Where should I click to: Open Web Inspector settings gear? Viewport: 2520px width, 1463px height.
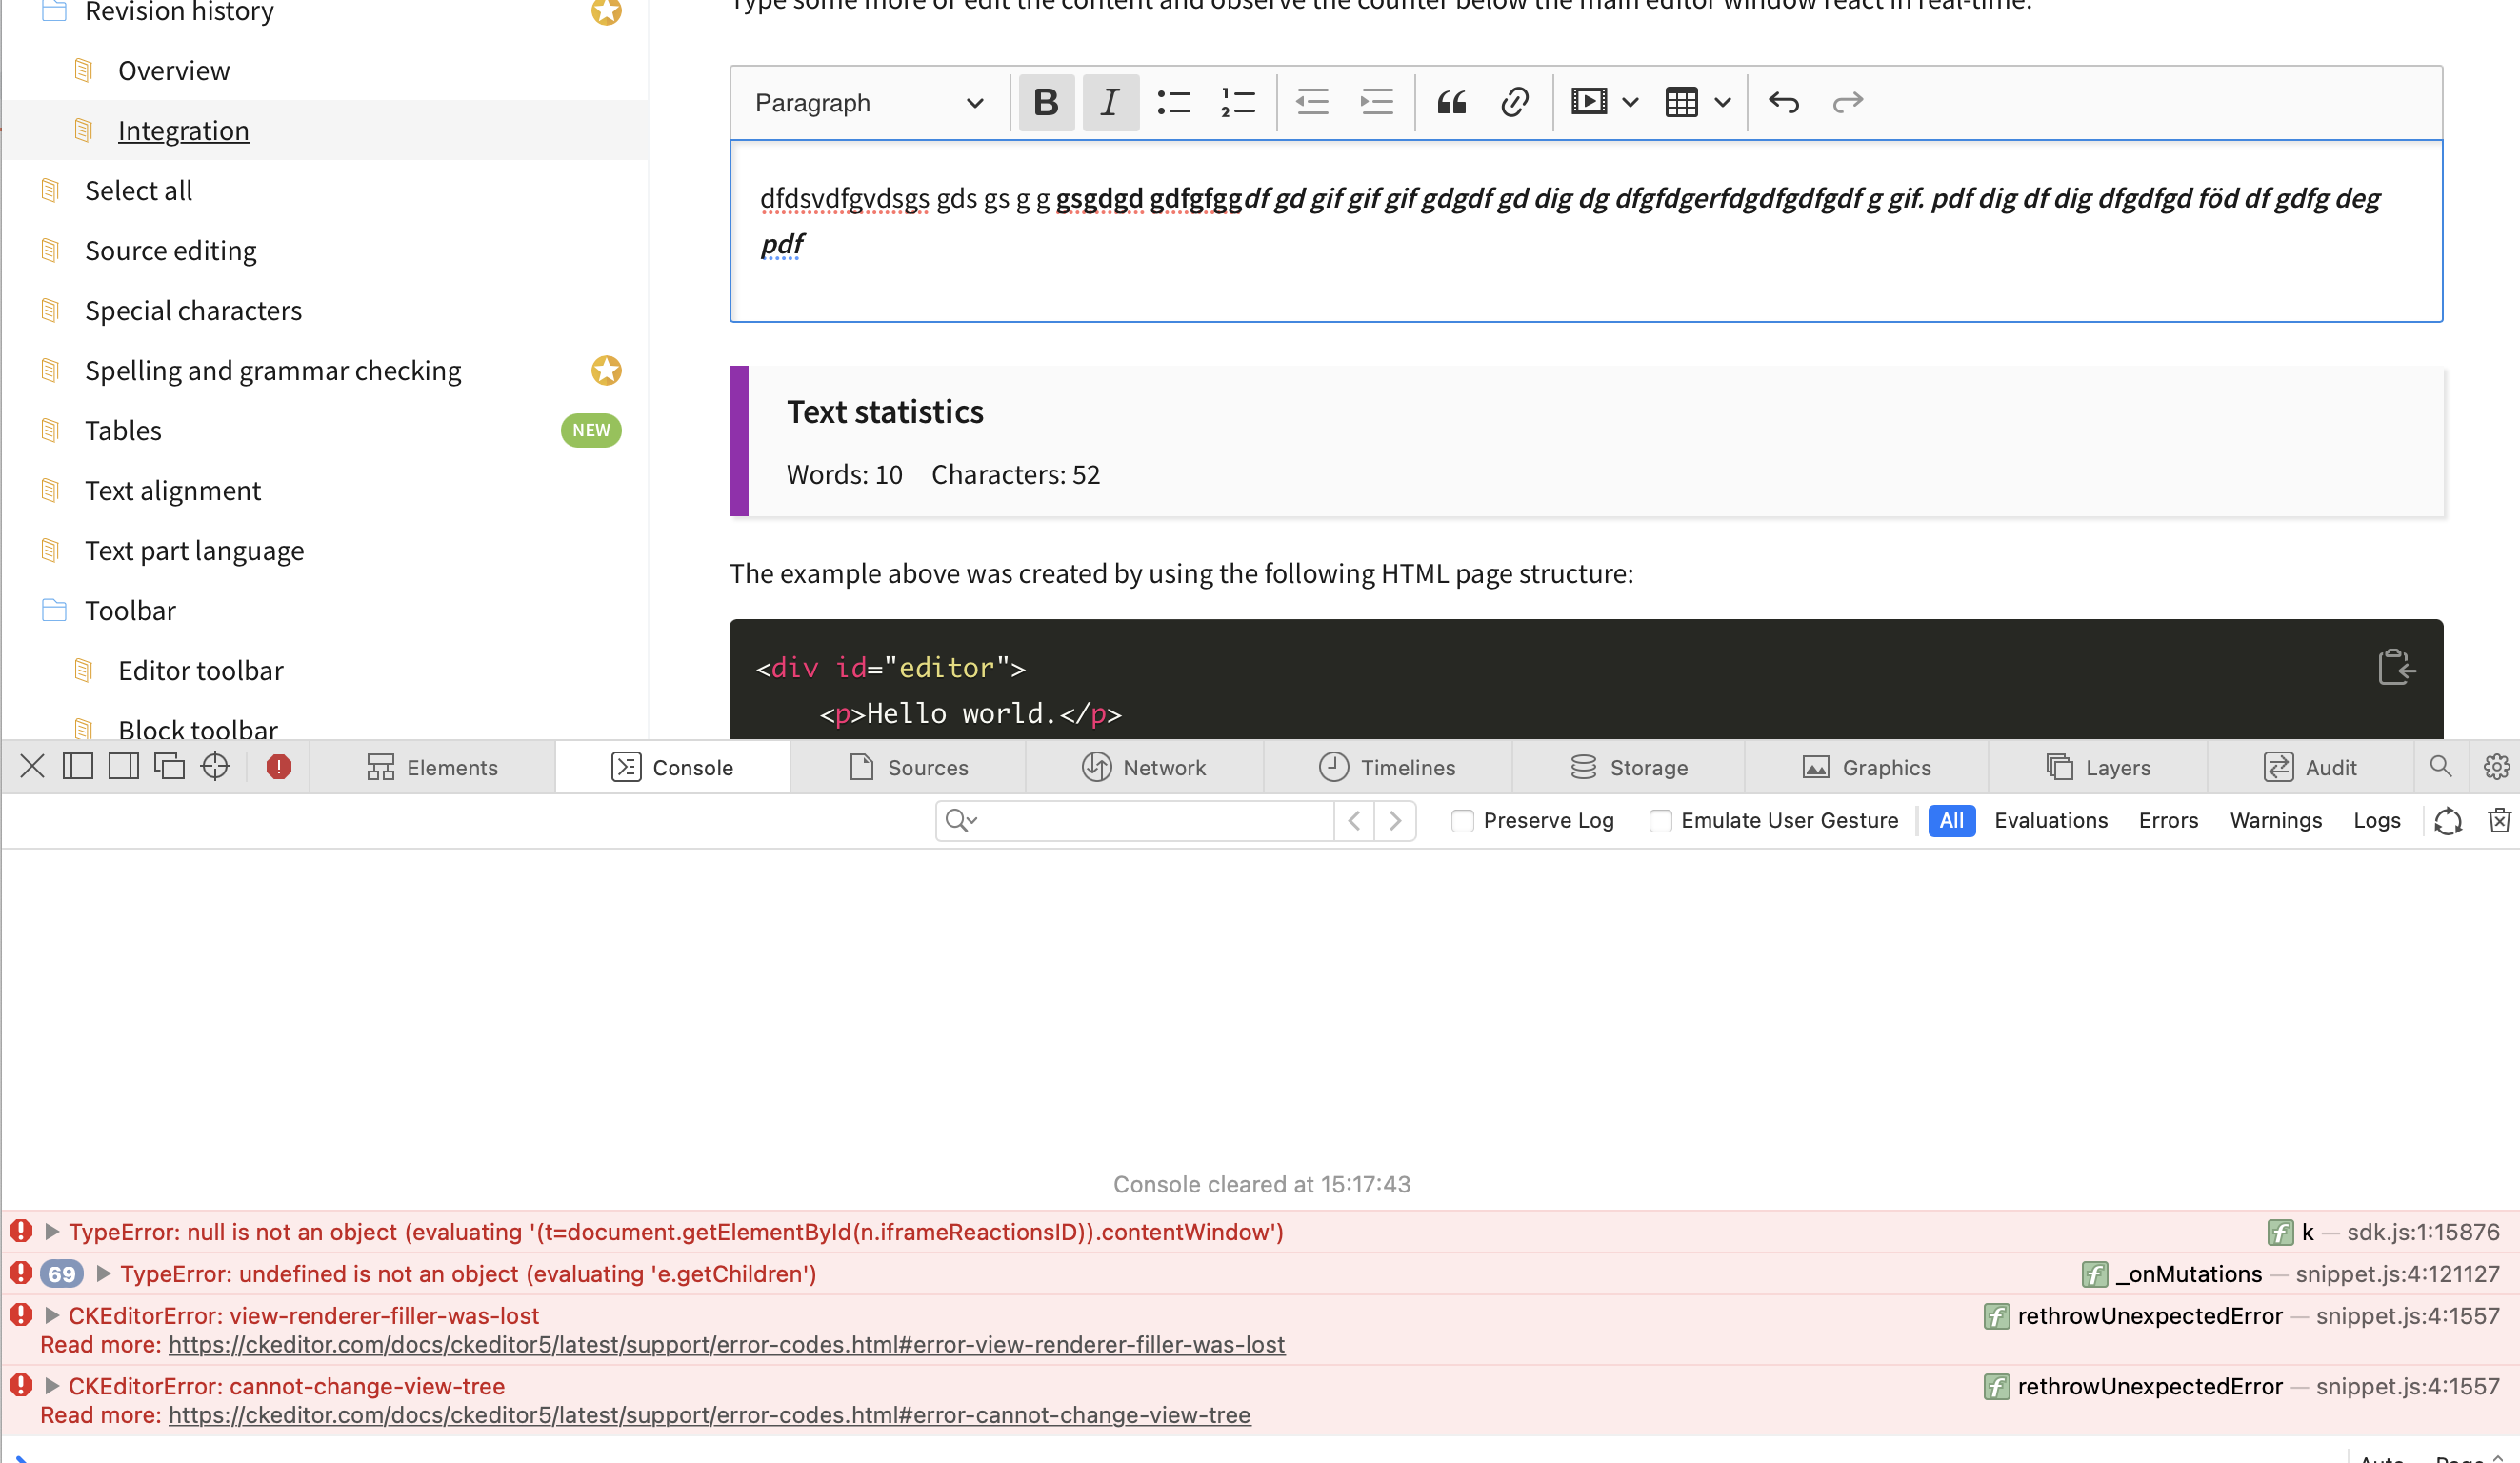pyautogui.click(x=2497, y=766)
